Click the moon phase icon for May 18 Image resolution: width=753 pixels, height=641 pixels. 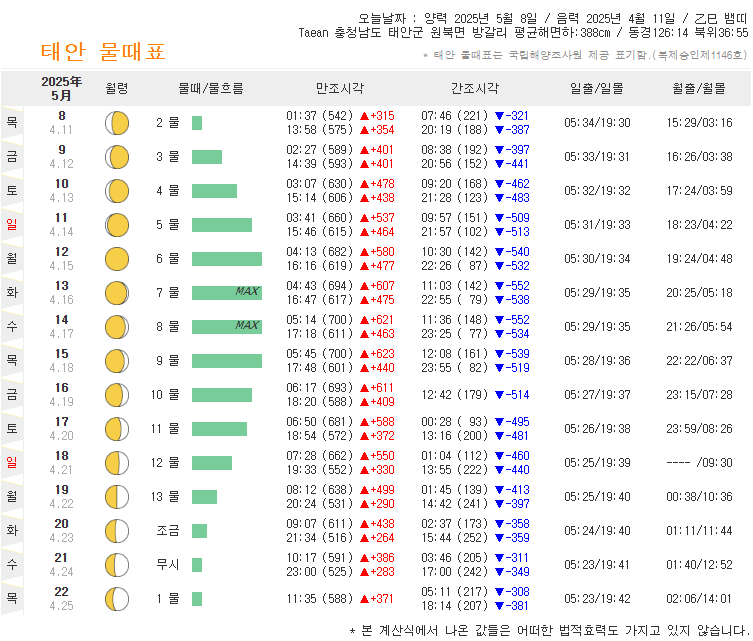[117, 463]
